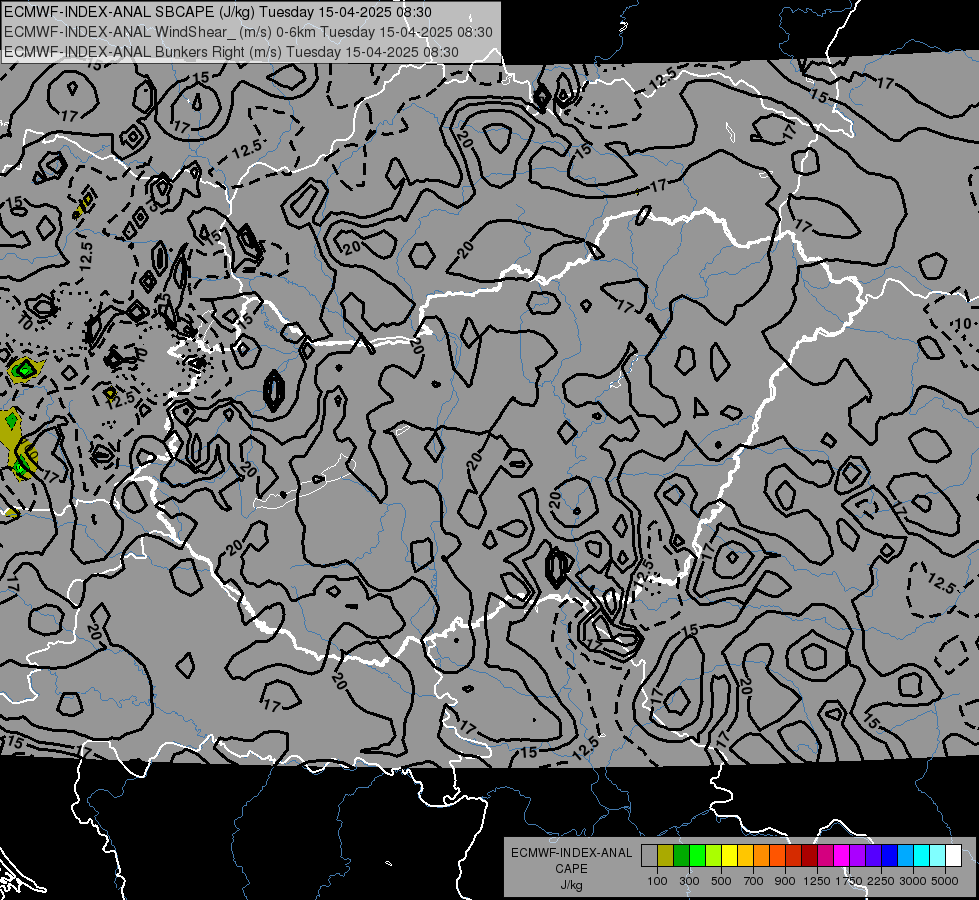Screen dimensions: 979x900
Task: Select the white swatch in CAPE legend
Action: tap(953, 856)
